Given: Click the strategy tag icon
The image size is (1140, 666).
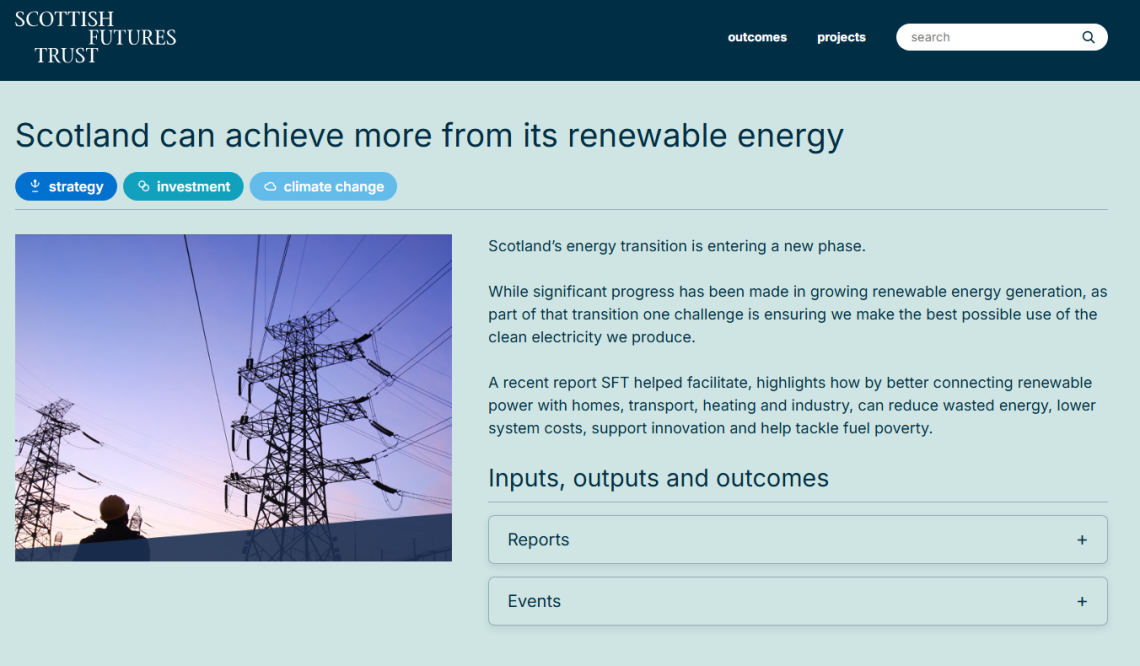Looking at the screenshot, I should click(x=35, y=186).
